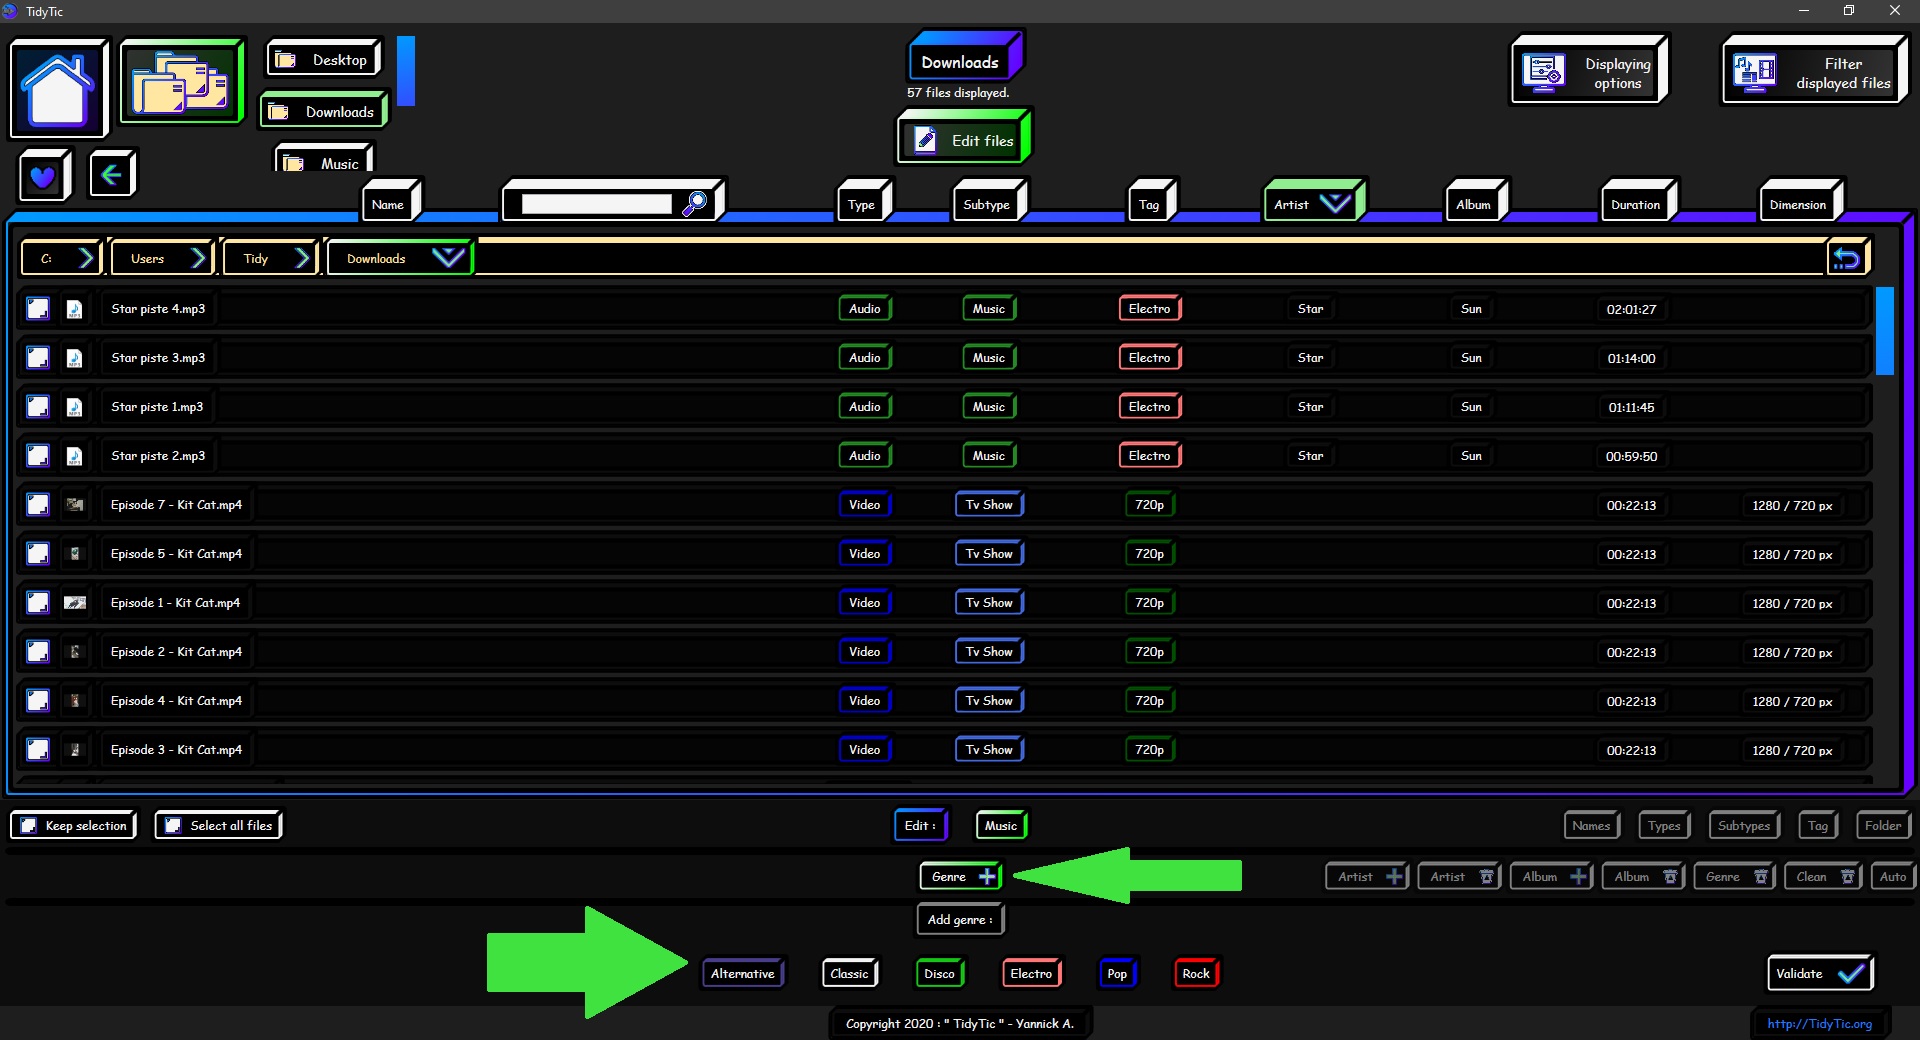
Task: Select the Episode 7 - Kit Cat.mp4 checkbox
Action: click(38, 505)
